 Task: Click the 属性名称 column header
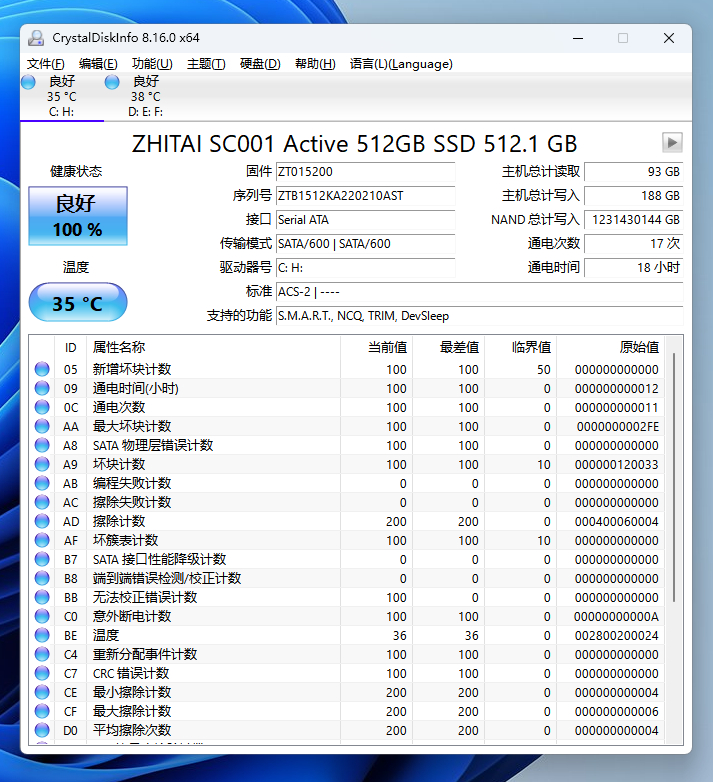[x=213, y=347]
